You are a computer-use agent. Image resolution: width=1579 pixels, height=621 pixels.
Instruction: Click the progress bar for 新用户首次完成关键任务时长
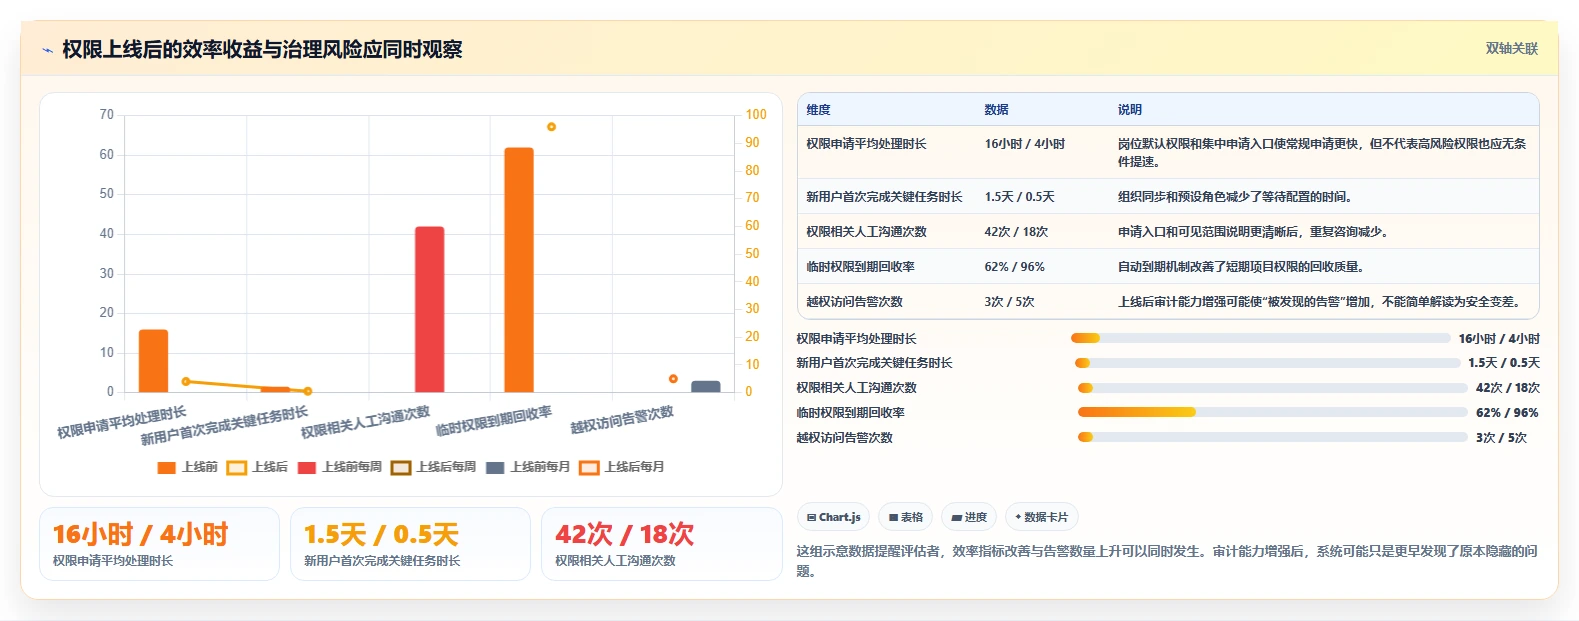1267,363
